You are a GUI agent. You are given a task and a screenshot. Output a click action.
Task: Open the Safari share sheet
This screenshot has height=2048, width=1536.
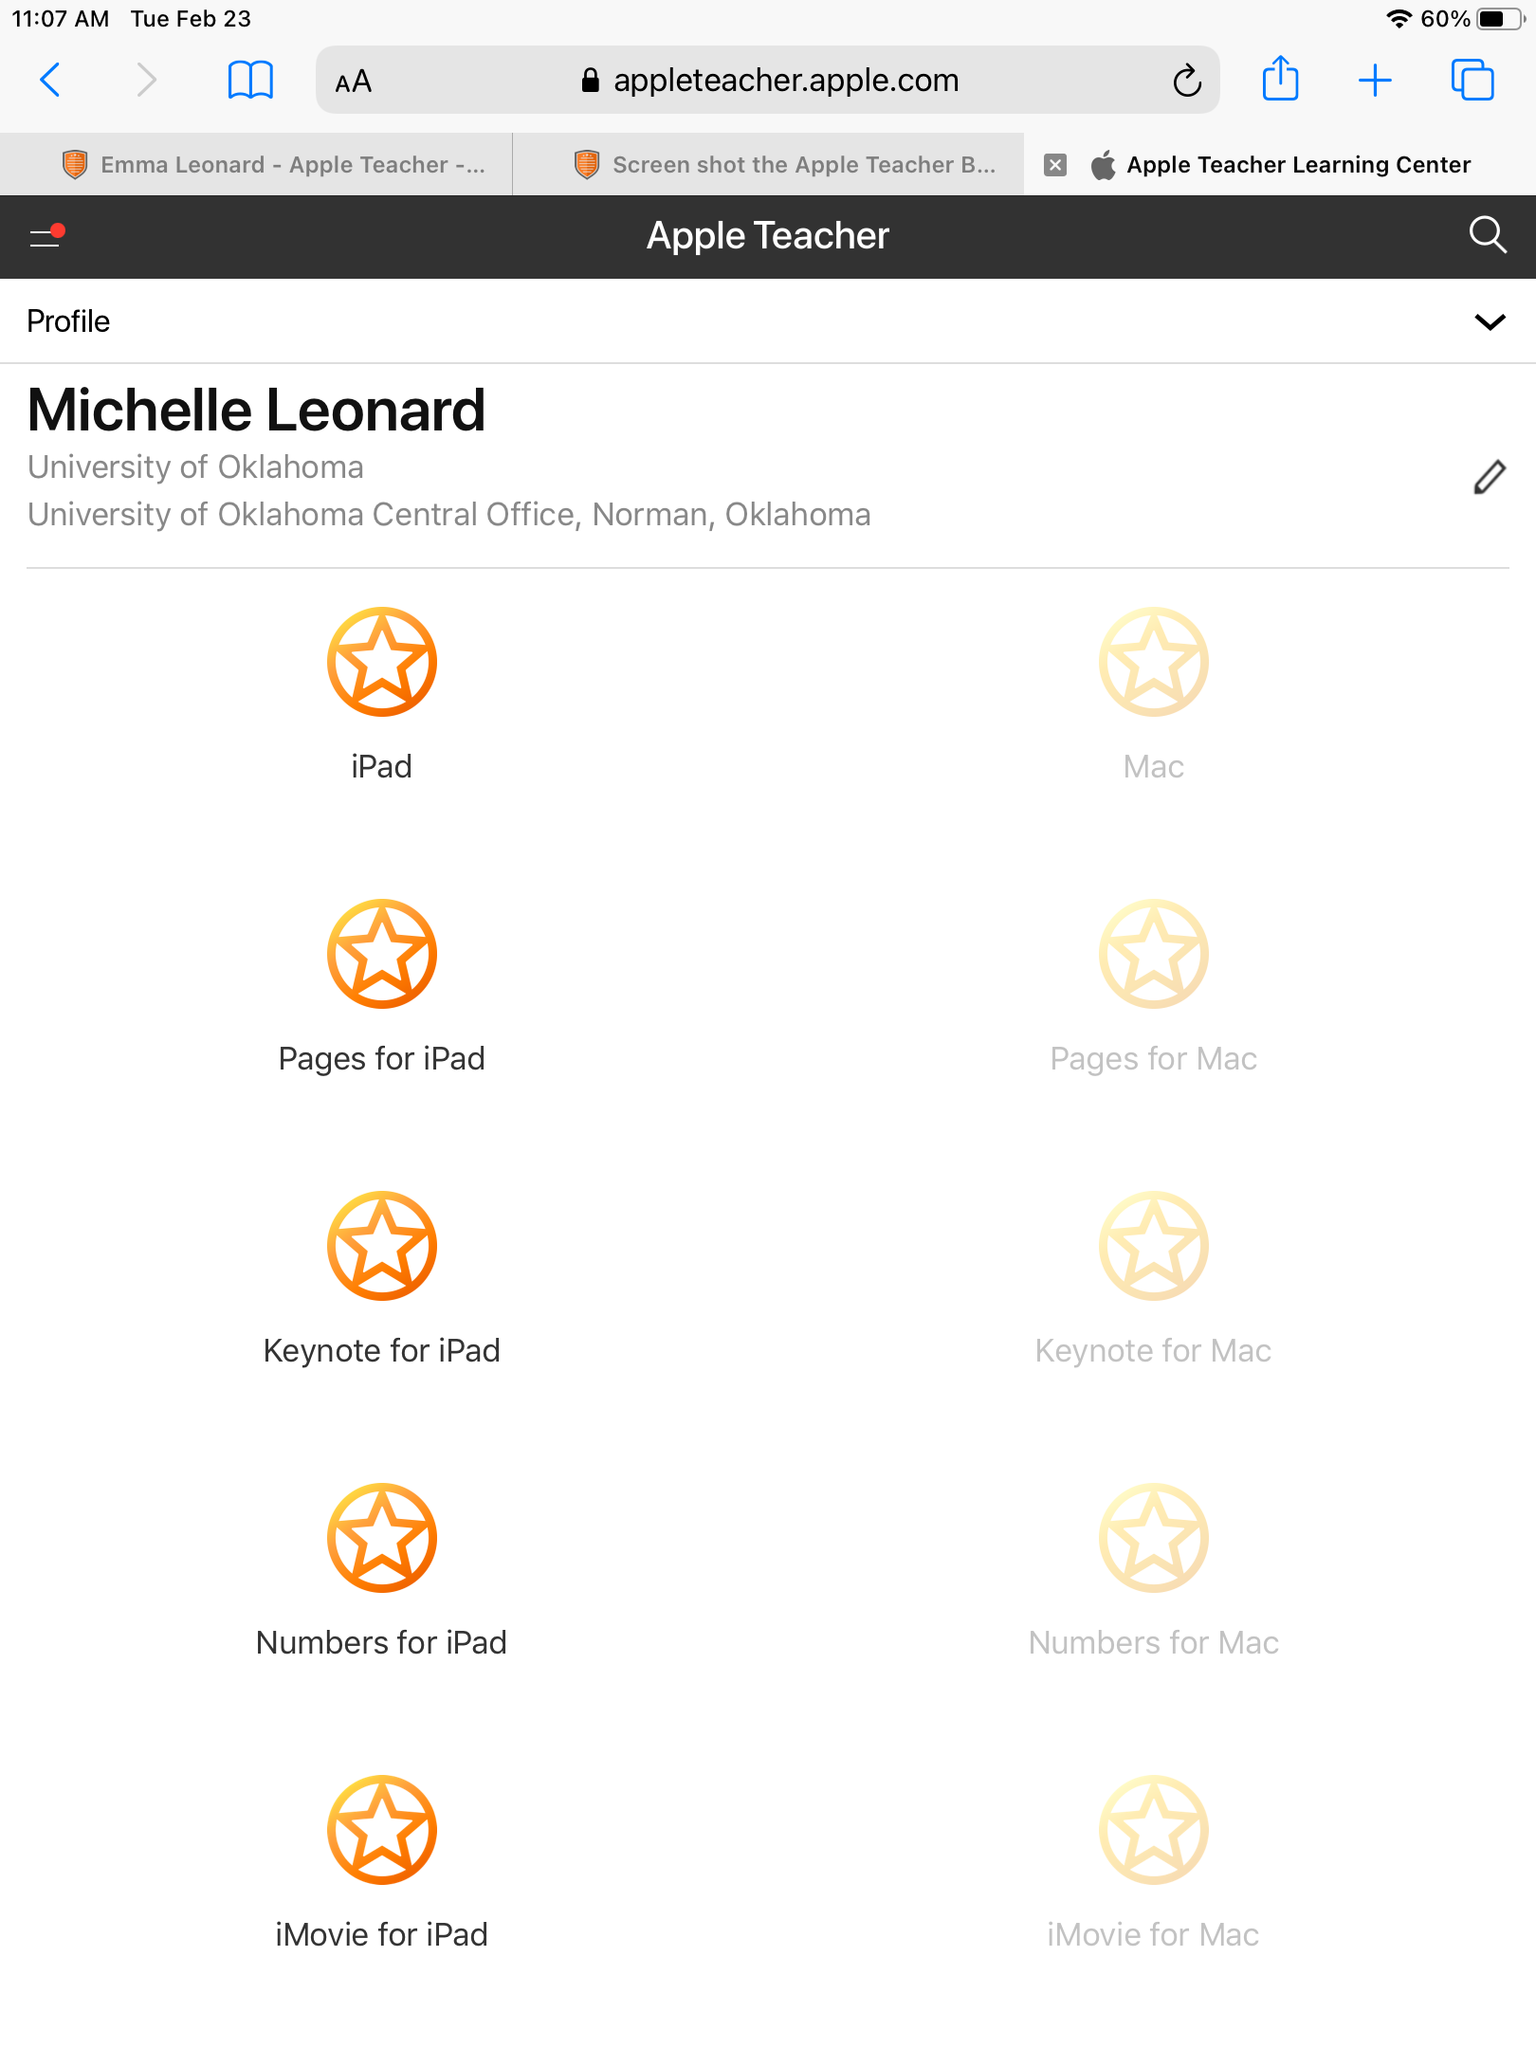(x=1280, y=79)
